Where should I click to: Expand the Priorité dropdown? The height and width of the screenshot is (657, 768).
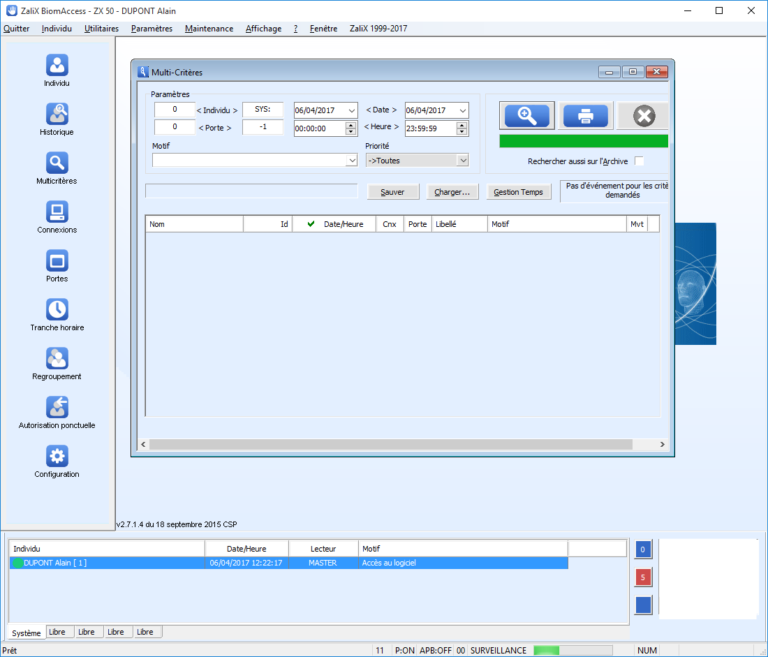coord(462,160)
